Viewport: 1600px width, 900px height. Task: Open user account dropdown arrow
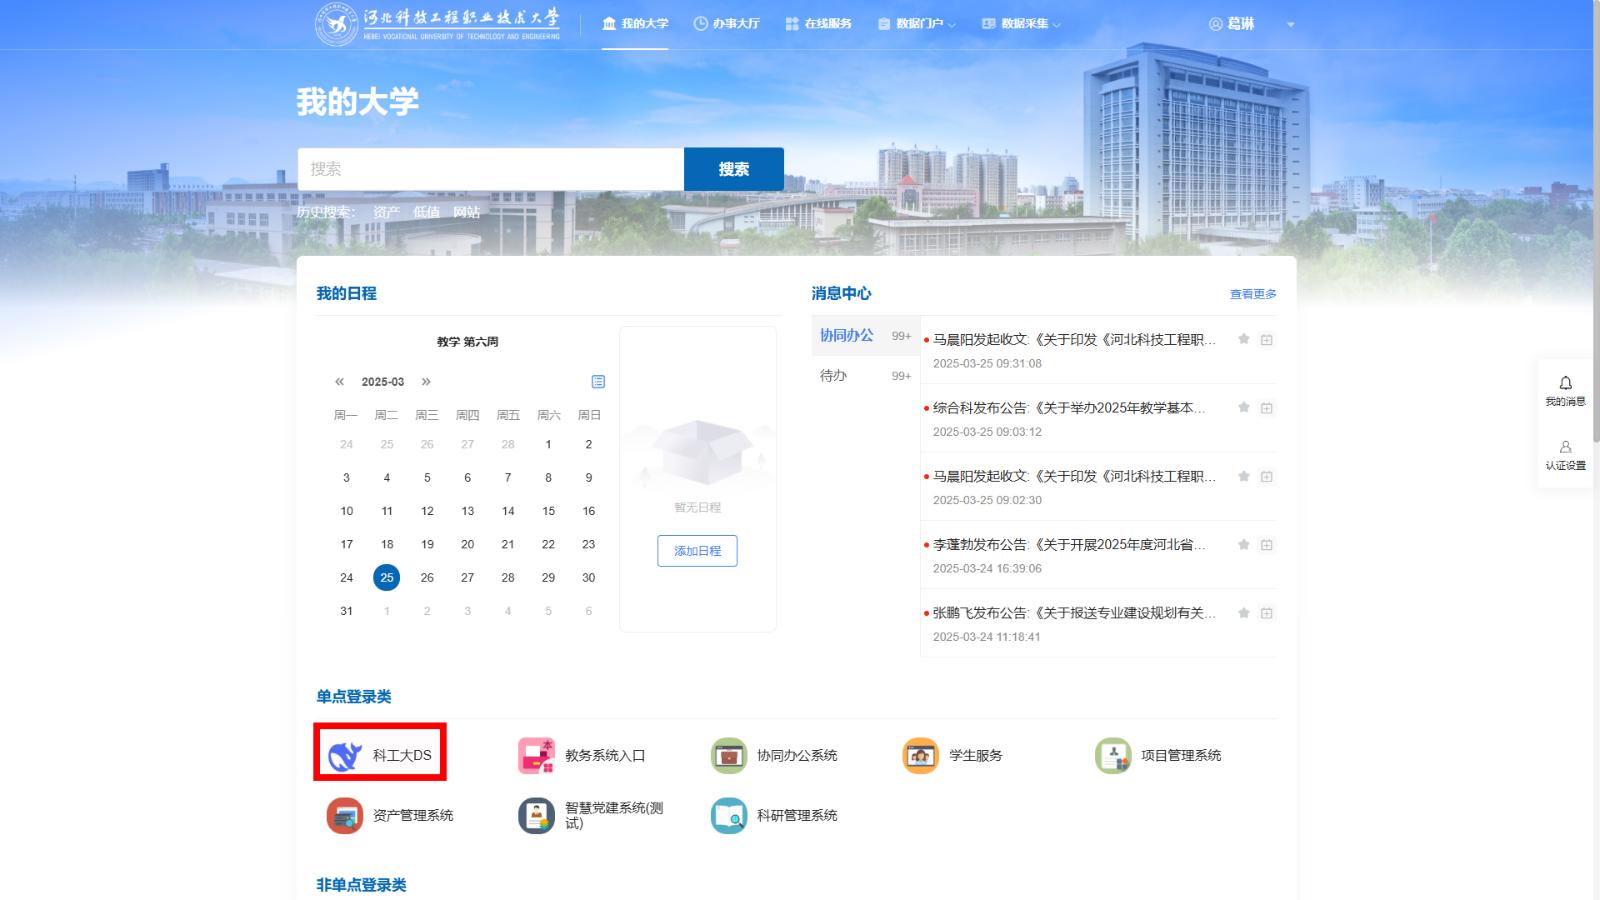1290,25
